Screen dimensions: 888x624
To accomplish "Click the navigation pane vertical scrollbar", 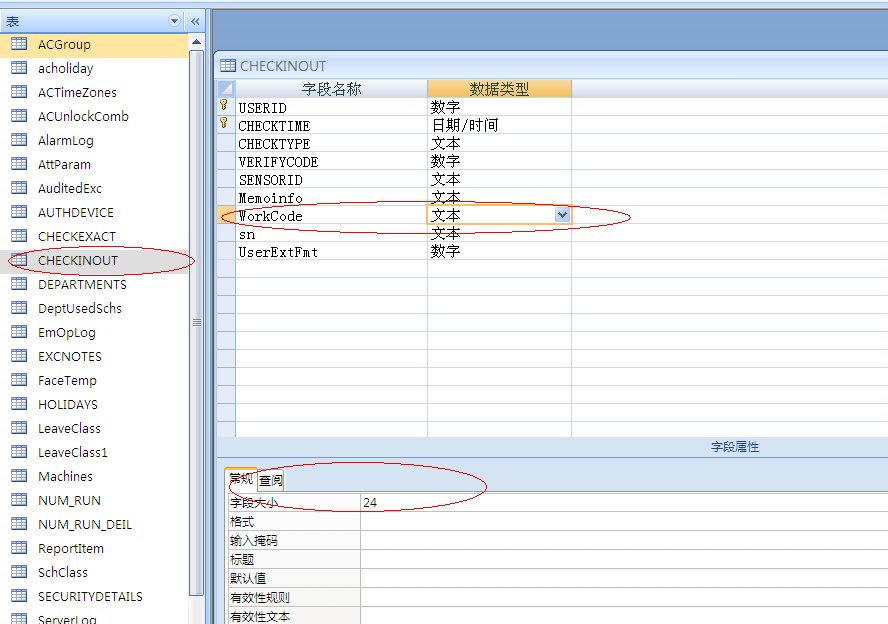I will (197, 320).
